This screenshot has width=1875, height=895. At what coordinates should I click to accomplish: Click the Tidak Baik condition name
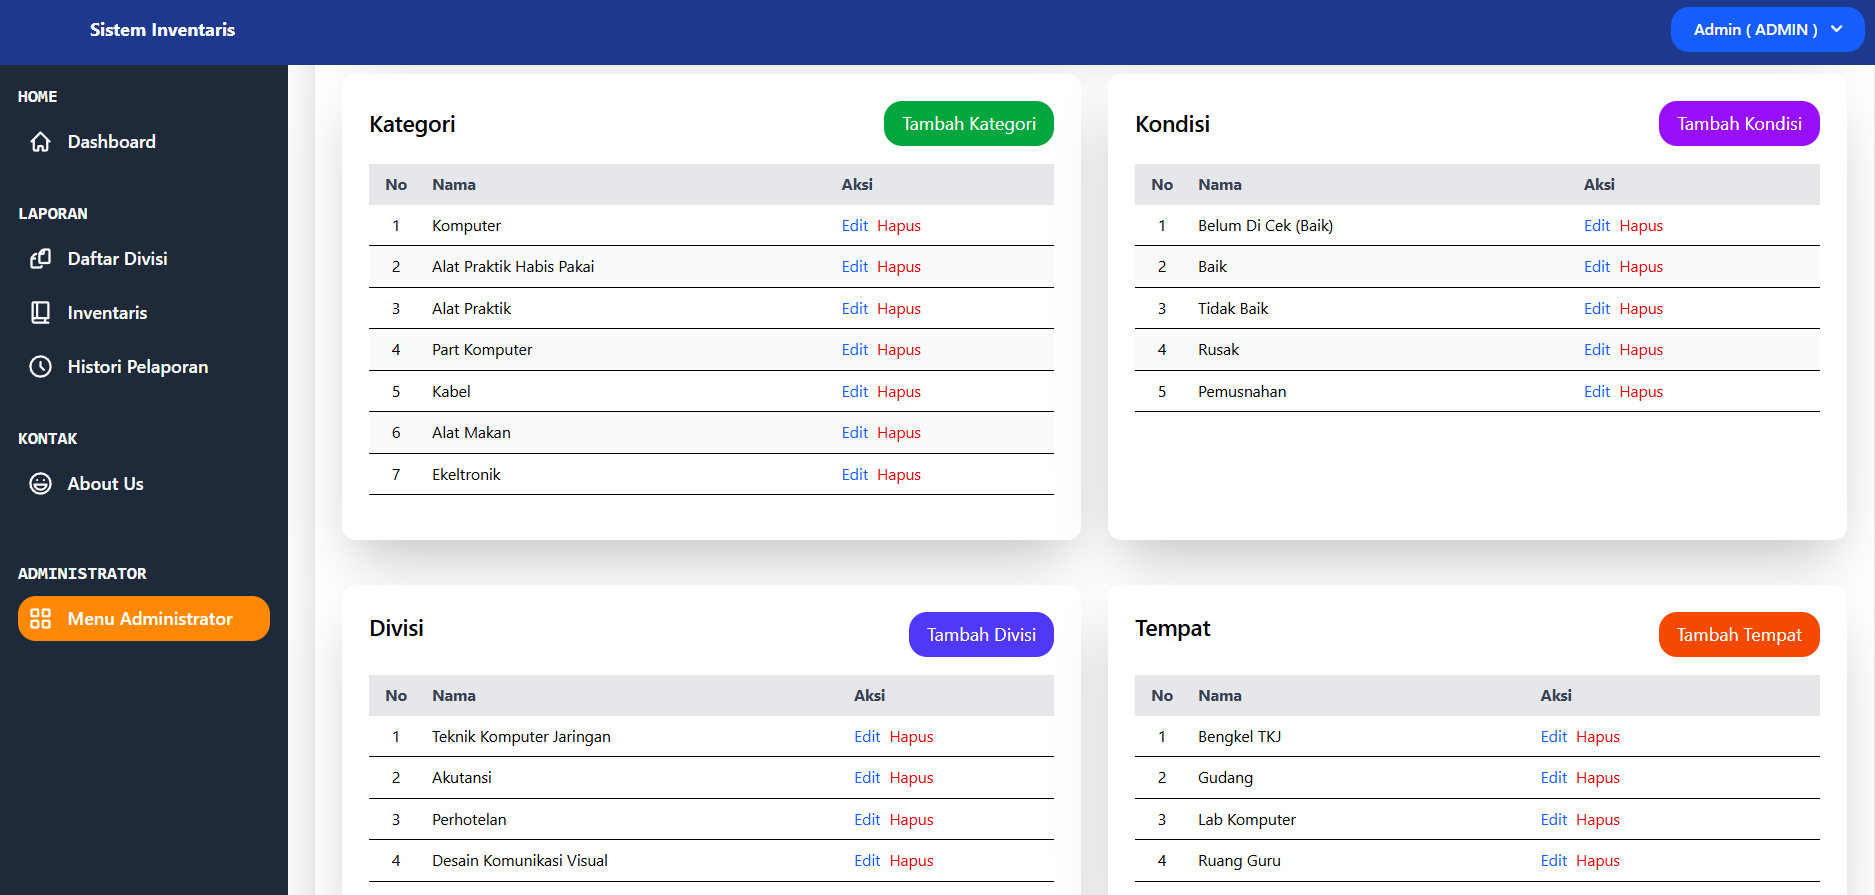(1233, 309)
